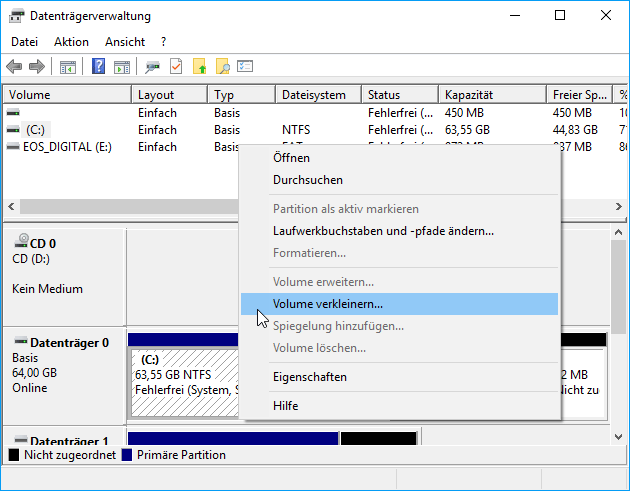Click the yellow folder icon with green arrow

(199, 67)
